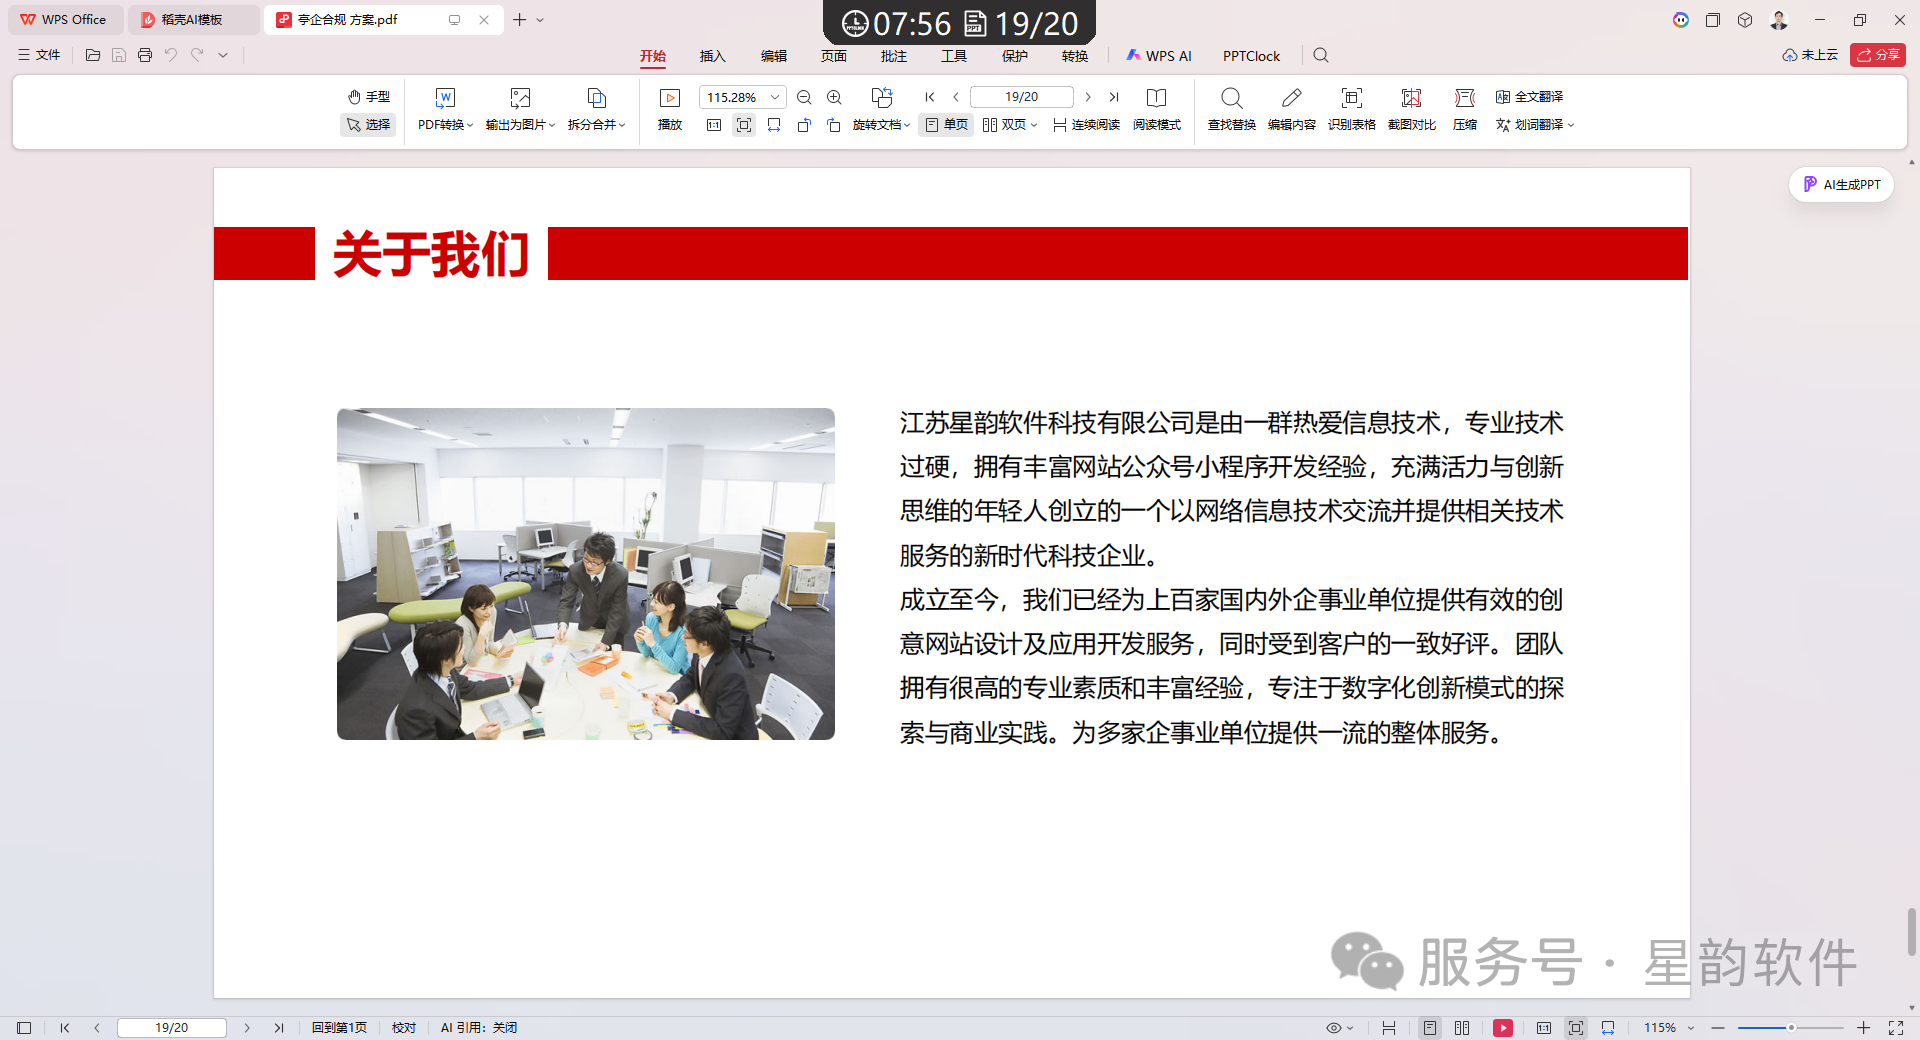This screenshot has height=1040, width=1920.
Task: Click AI生成PPT button
Action: point(1841,185)
